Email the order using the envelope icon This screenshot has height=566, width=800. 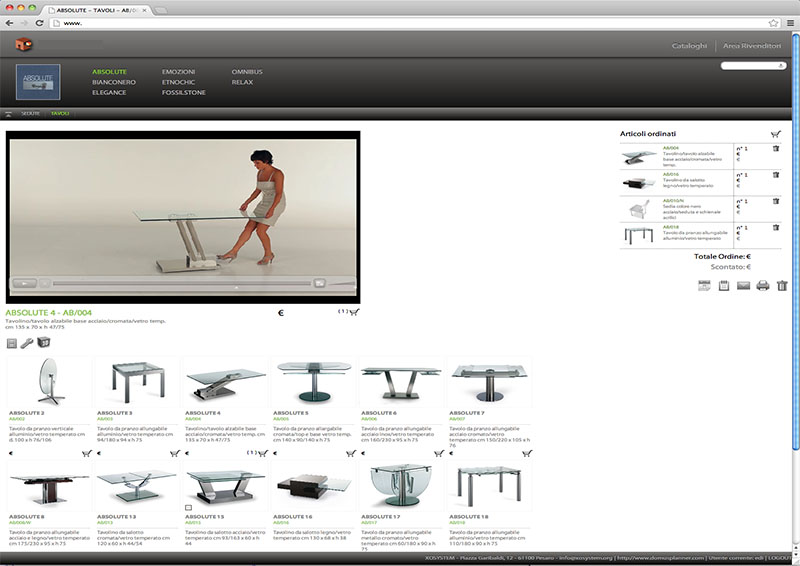pos(743,286)
